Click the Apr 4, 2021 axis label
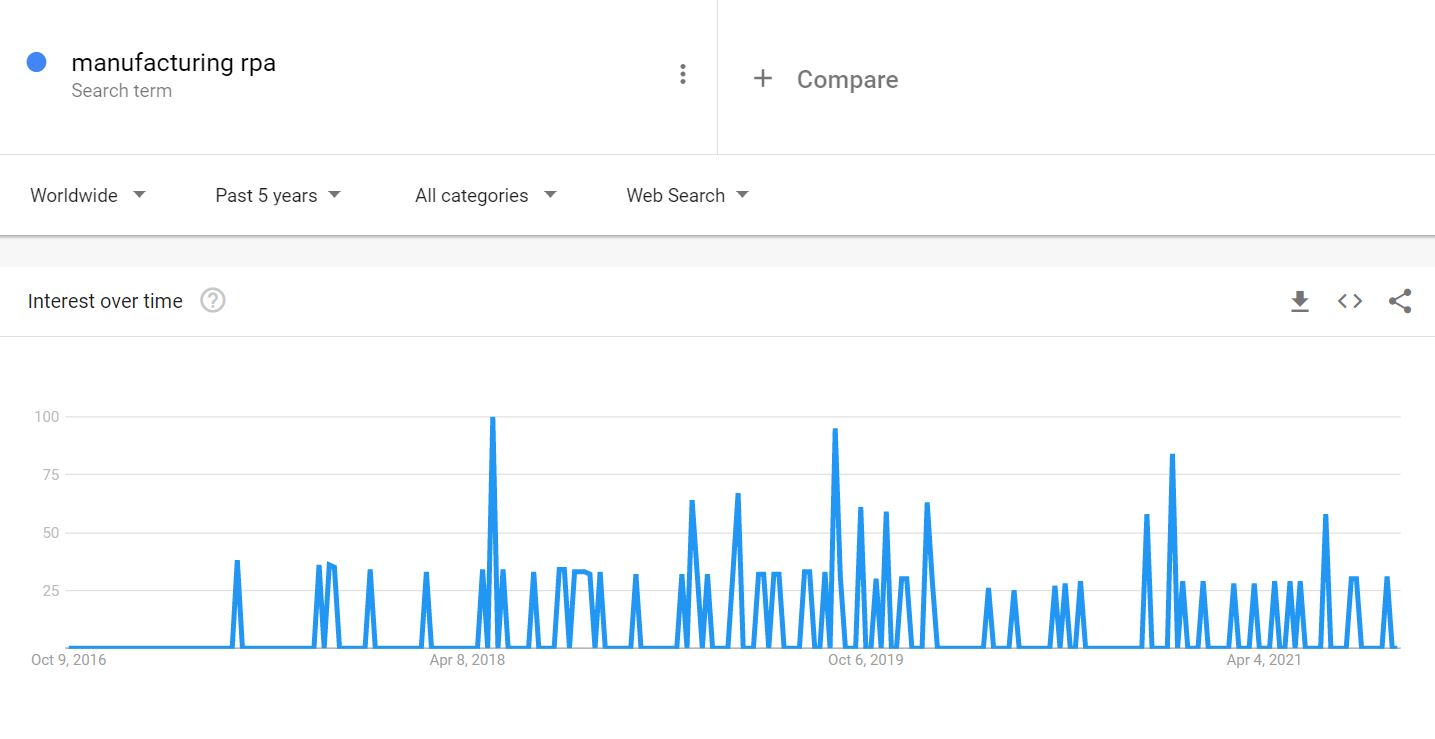 pyautogui.click(x=1264, y=660)
